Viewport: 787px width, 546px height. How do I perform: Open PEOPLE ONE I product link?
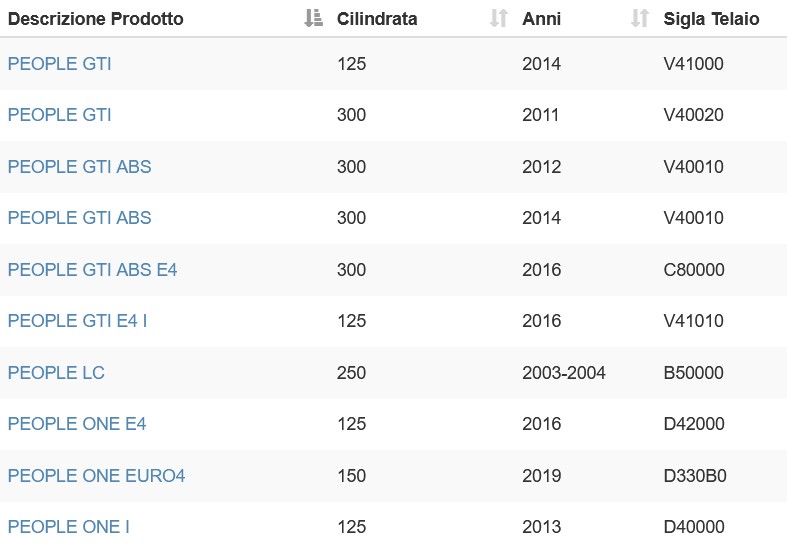click(x=69, y=527)
